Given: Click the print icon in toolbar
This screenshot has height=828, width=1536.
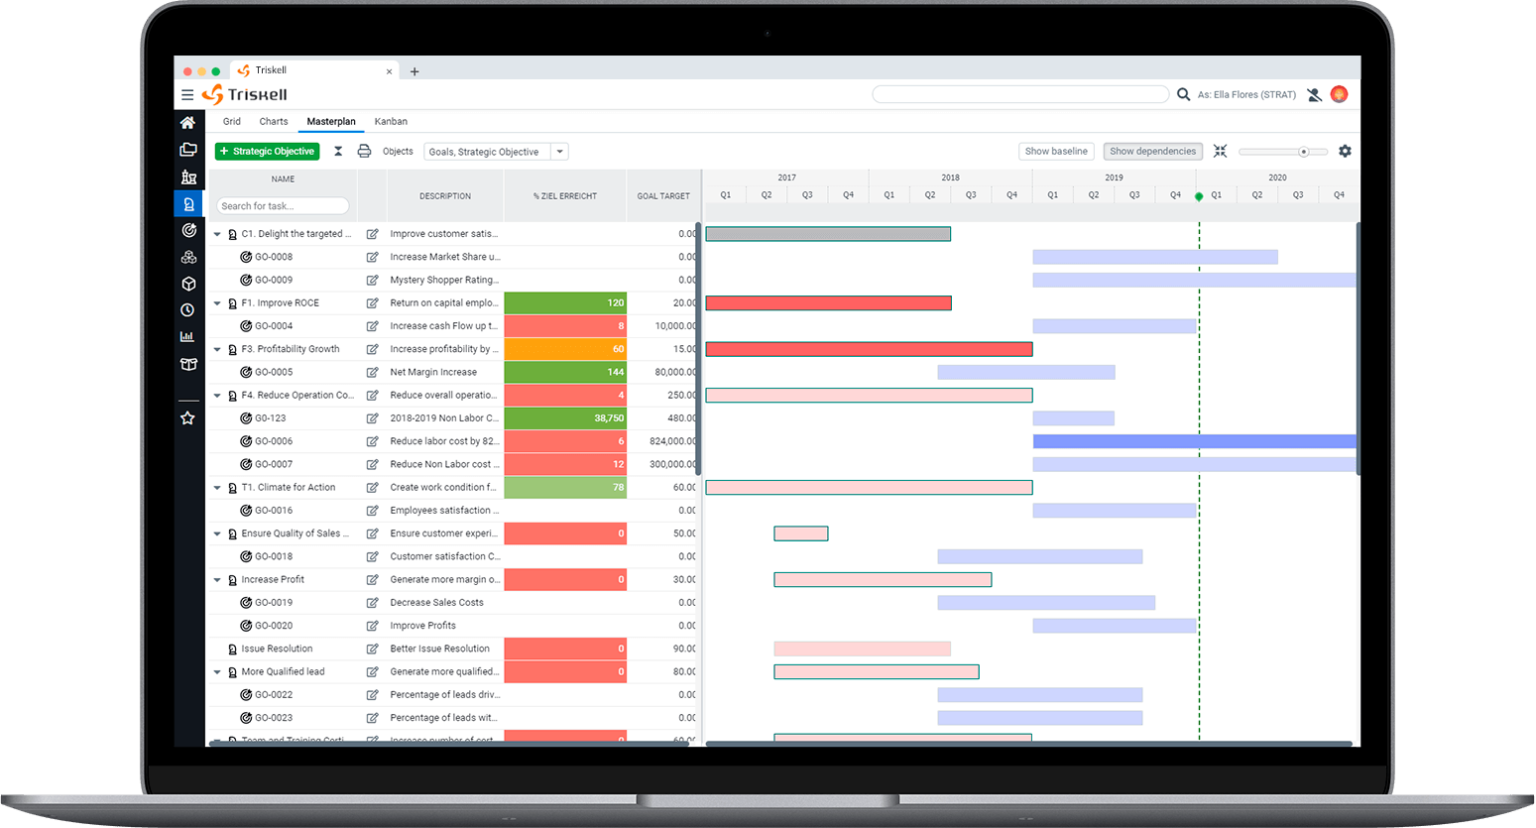Looking at the screenshot, I should (x=364, y=152).
